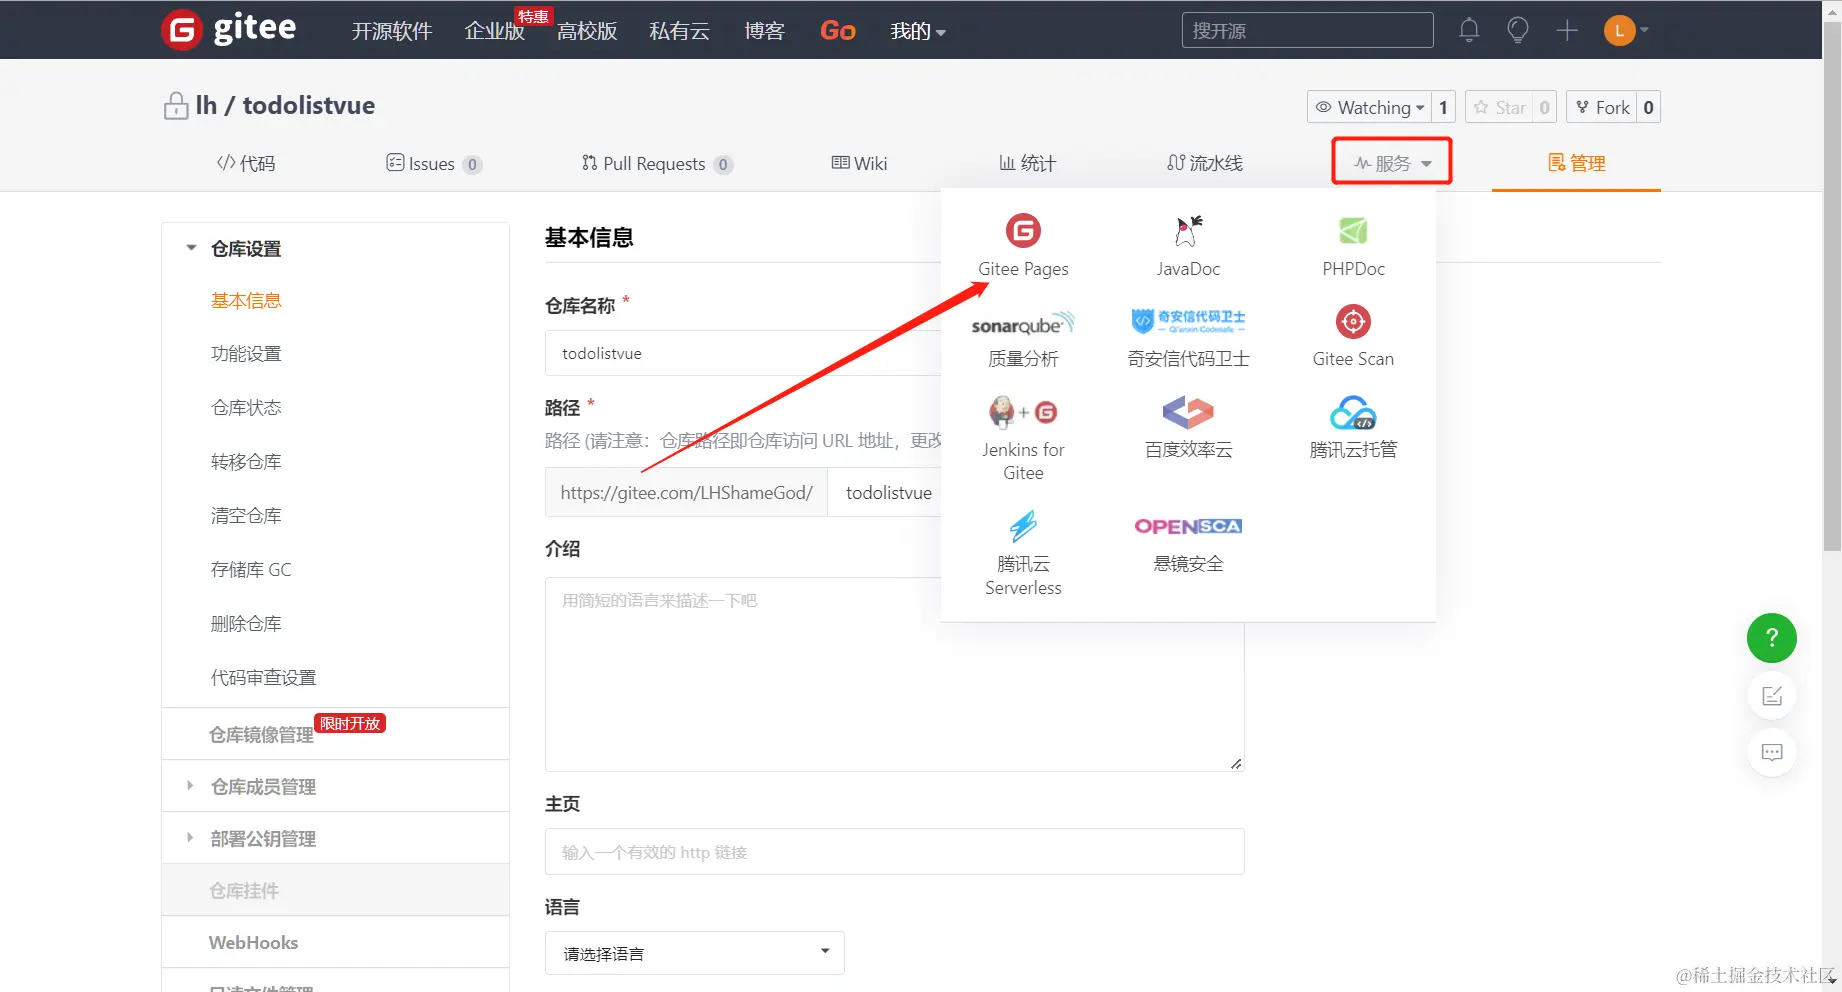Open 博客 in the top navigation
Viewport: 1842px width, 992px height.
[x=764, y=31]
